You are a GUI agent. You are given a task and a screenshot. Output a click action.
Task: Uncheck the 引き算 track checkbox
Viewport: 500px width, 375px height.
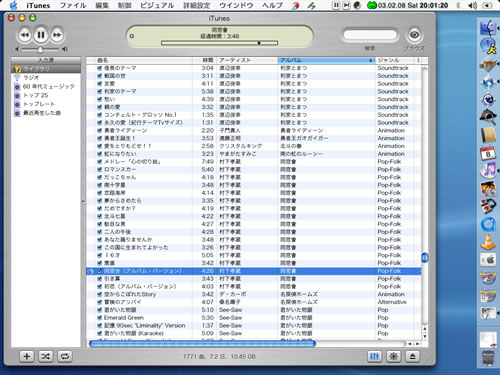(99, 279)
